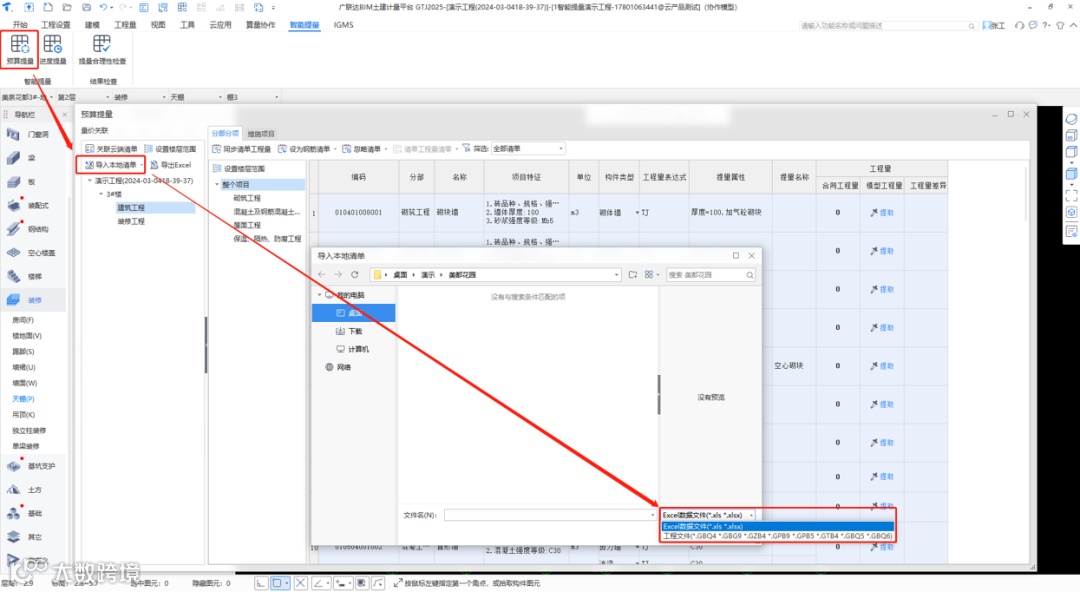
Task: Select 土方 in navigation bar
Action: coord(34,489)
